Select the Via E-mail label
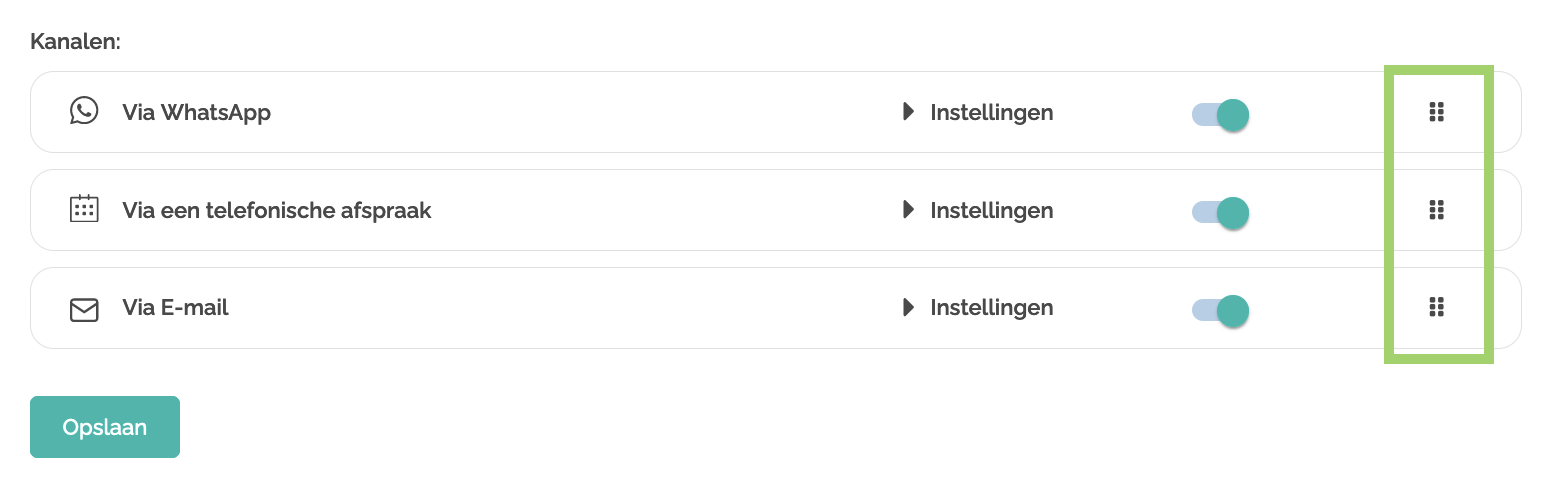 coord(175,307)
